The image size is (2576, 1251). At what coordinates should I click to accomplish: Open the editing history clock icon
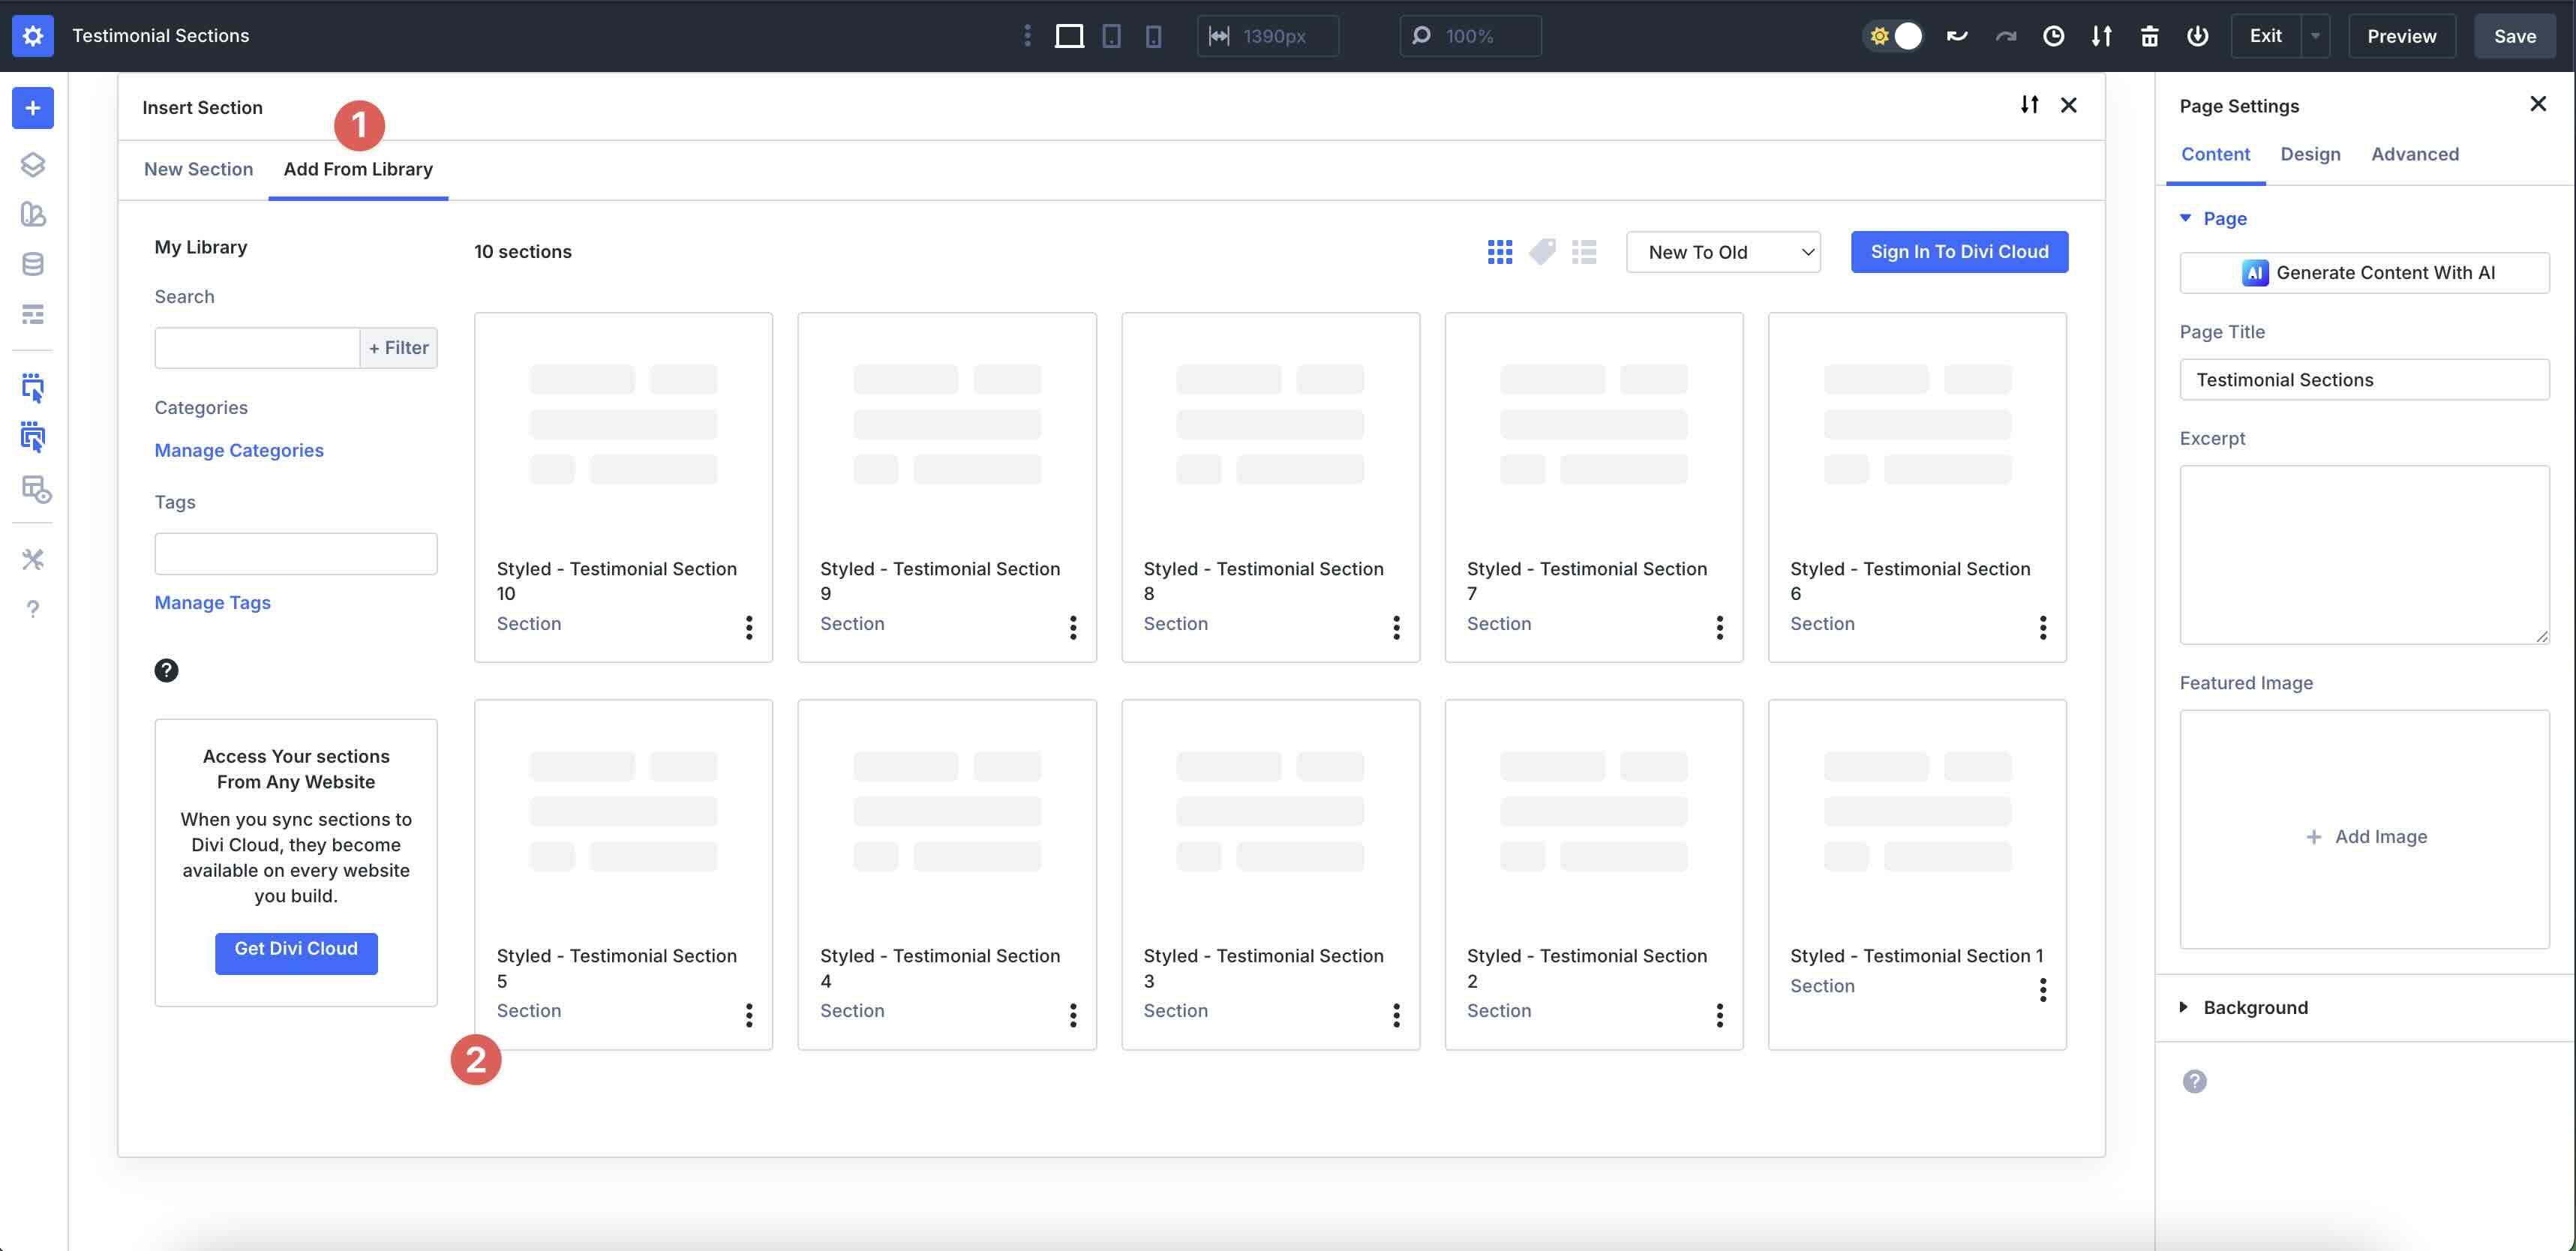click(x=2053, y=35)
